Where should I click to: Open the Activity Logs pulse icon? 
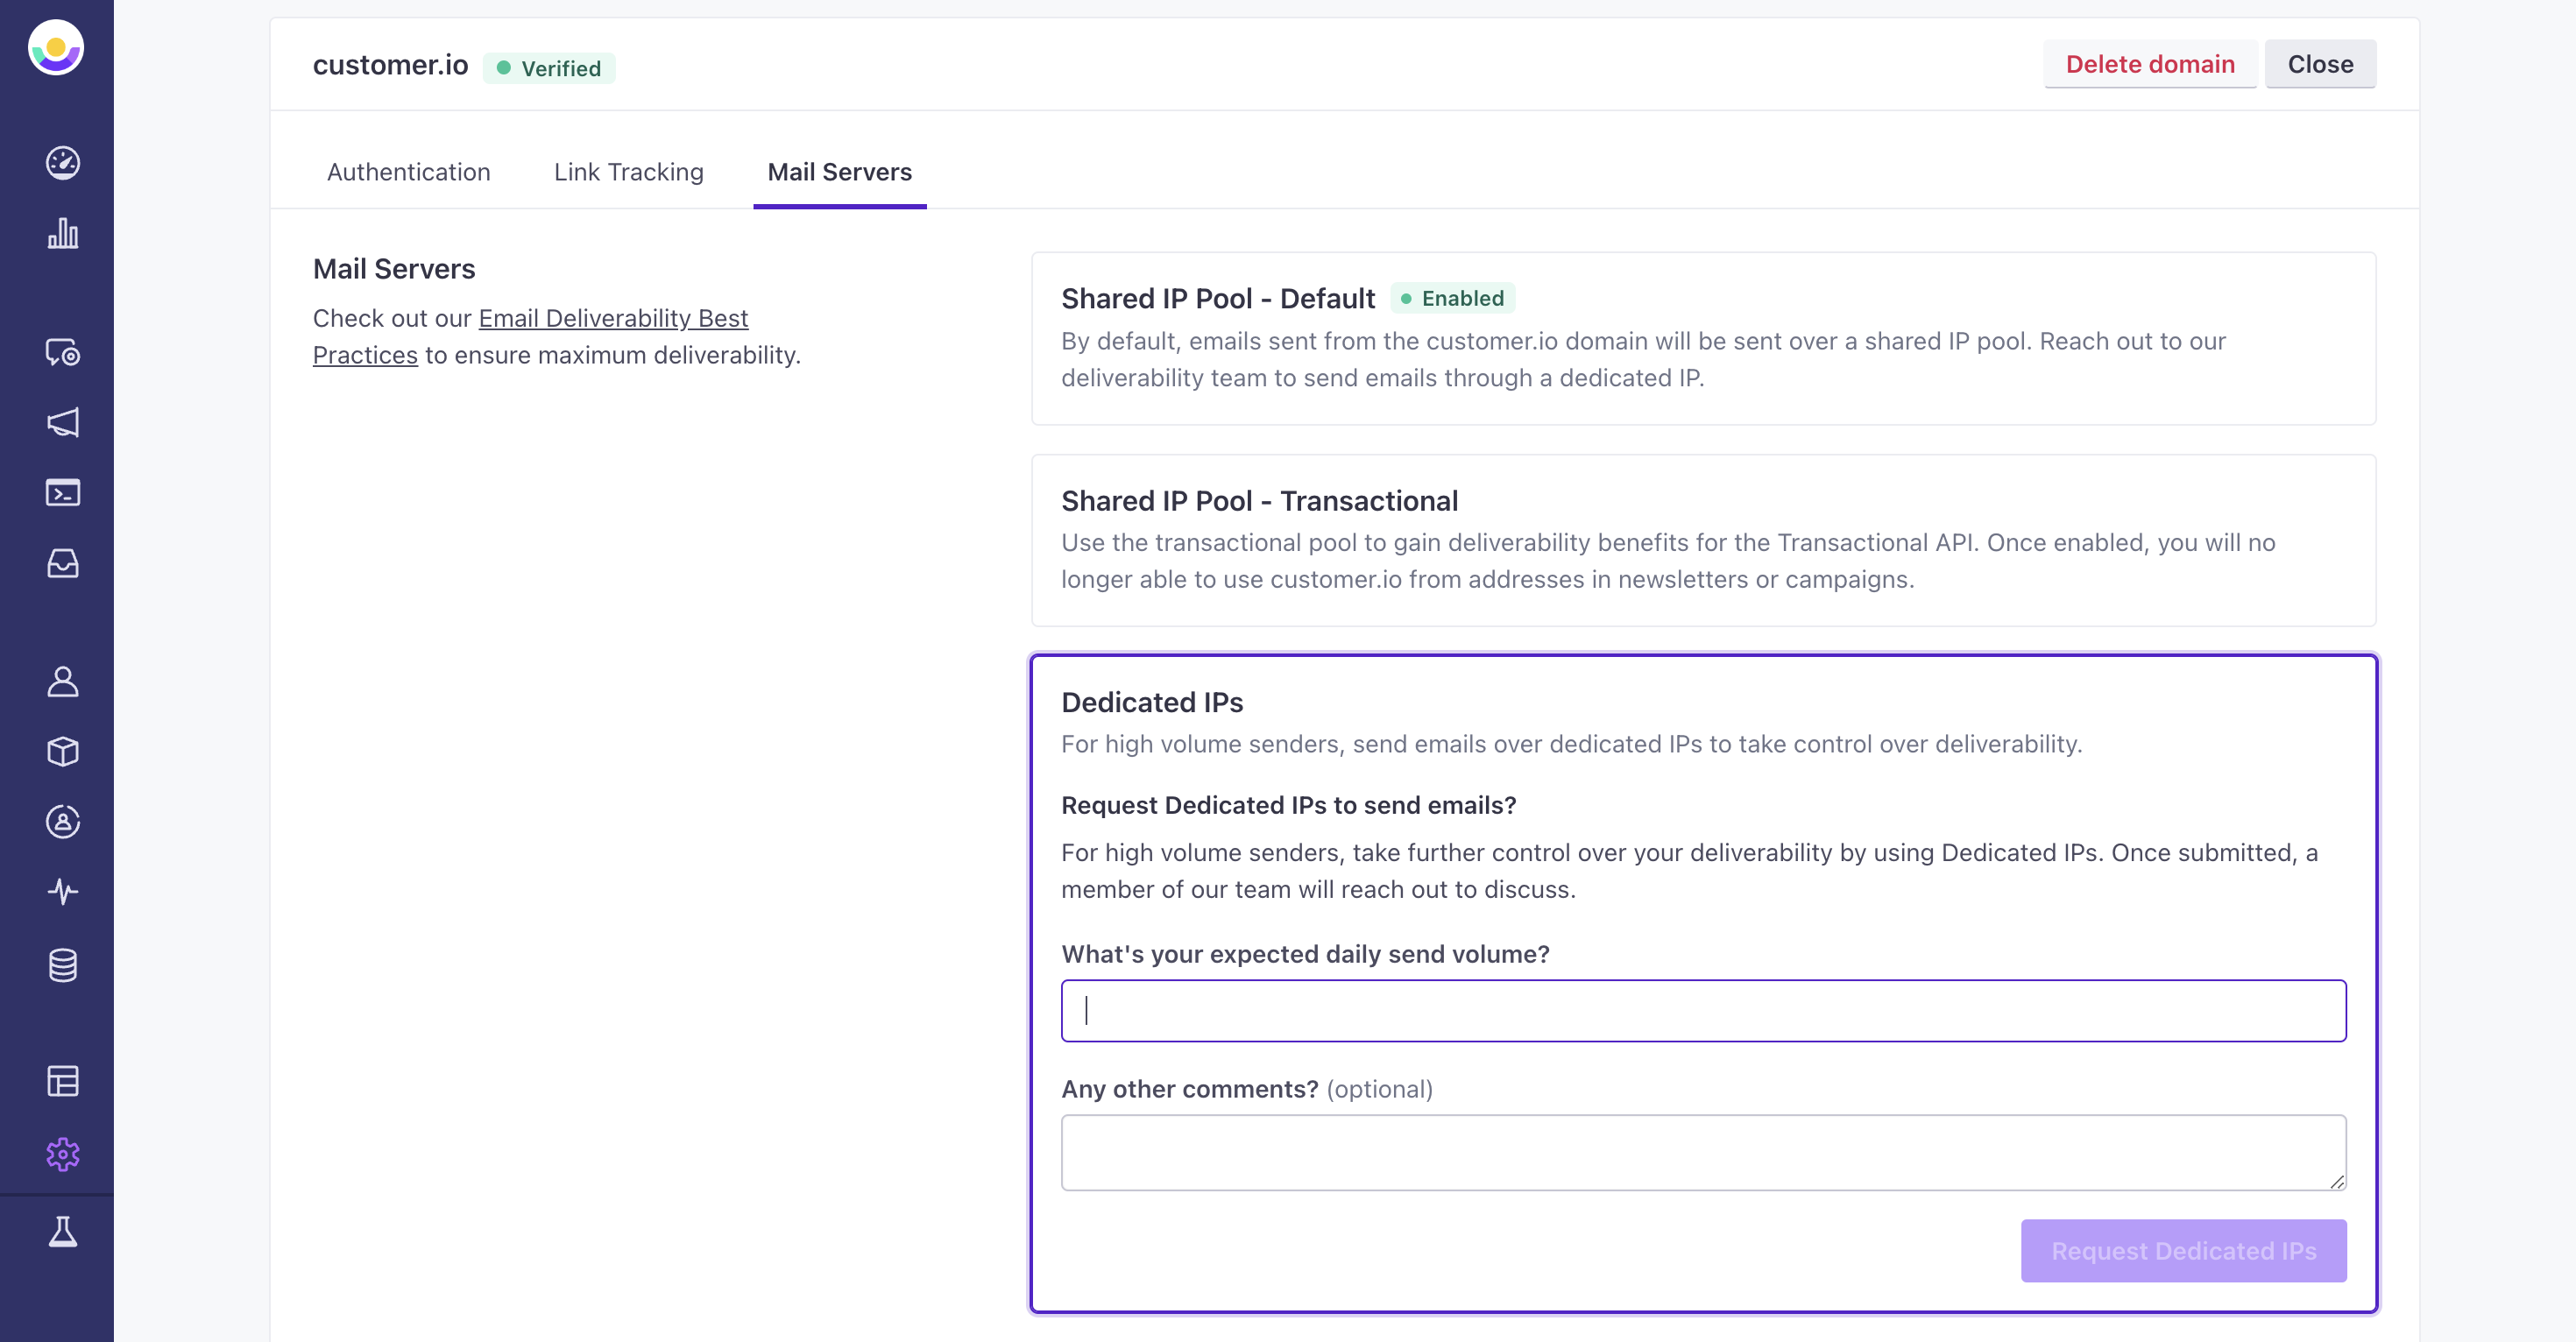point(62,891)
